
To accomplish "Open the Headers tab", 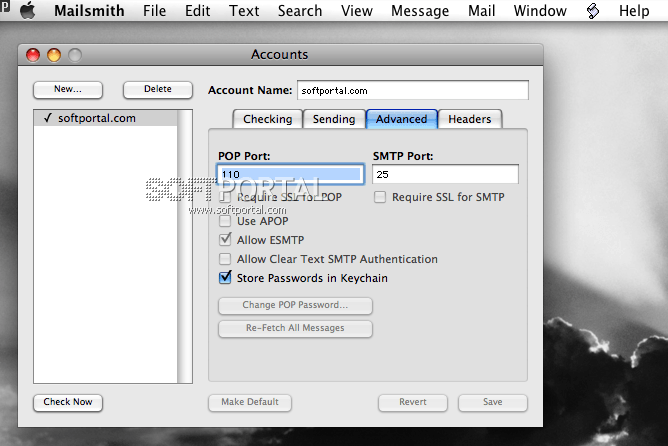I will tap(469, 119).
